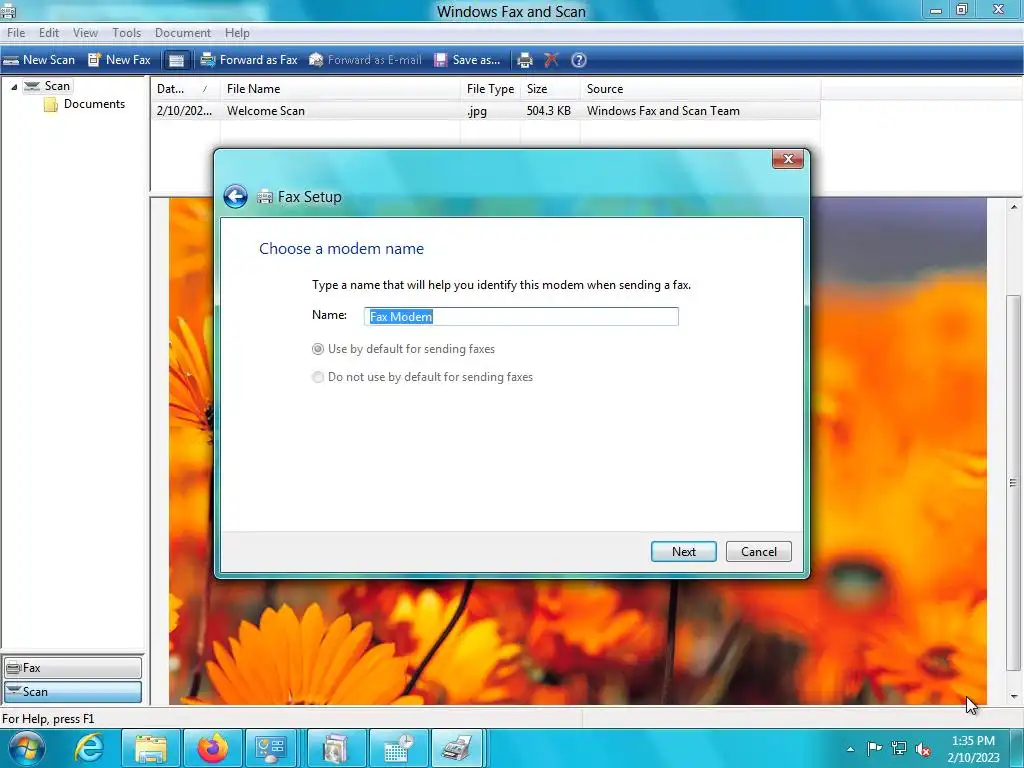
Task: Click the Fax Setup fax machine icon
Action: click(264, 197)
